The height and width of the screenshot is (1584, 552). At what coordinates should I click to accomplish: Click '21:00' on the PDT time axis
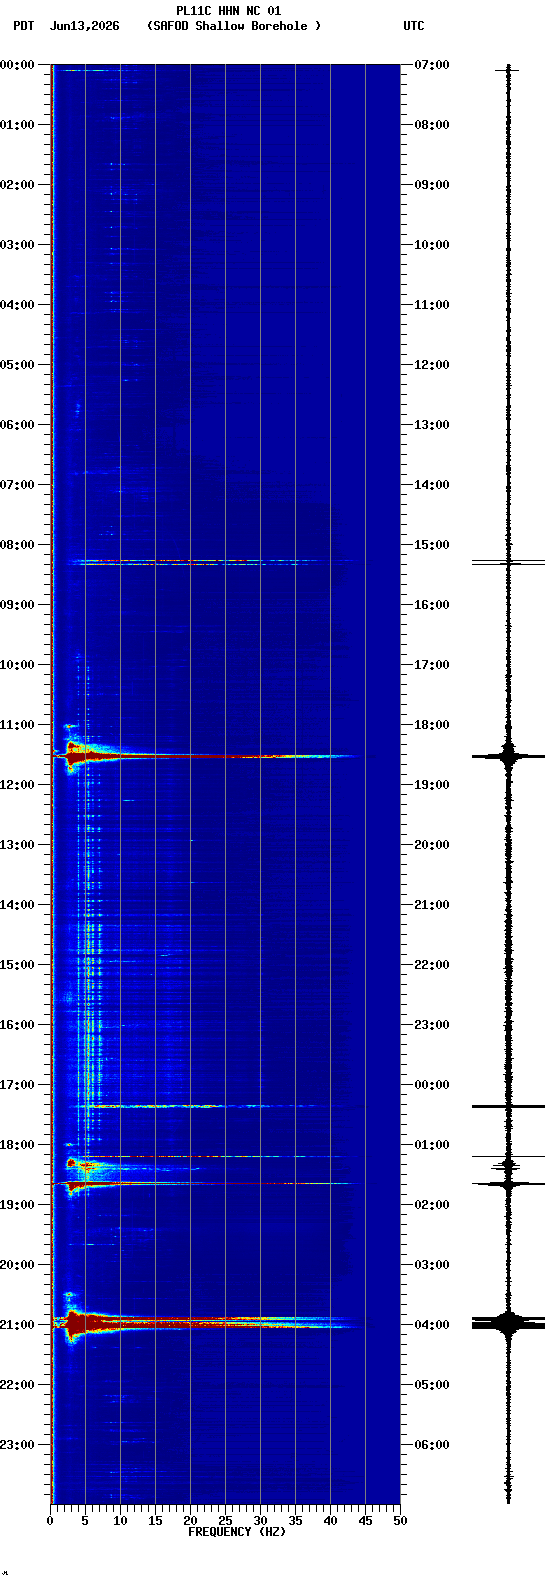[17, 1324]
